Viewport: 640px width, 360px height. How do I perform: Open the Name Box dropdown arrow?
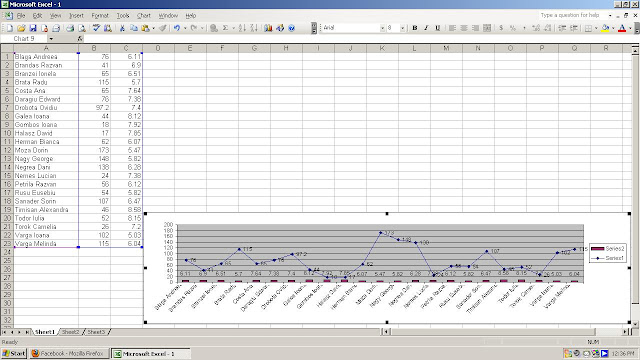(51, 39)
